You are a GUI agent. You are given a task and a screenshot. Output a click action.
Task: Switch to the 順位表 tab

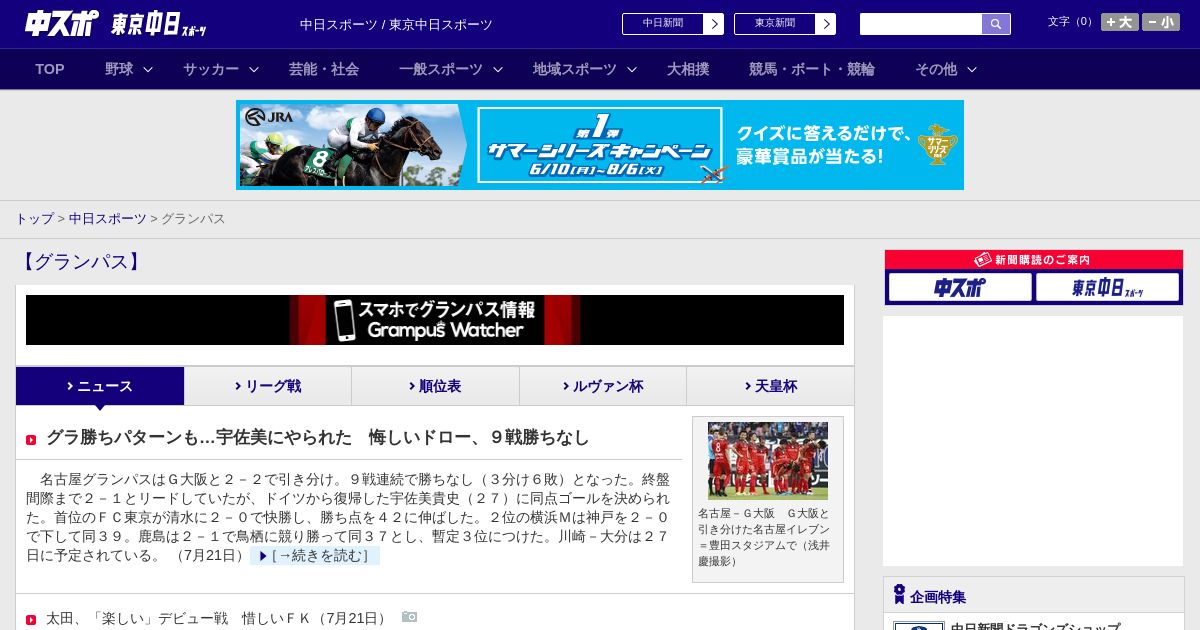tap(435, 386)
